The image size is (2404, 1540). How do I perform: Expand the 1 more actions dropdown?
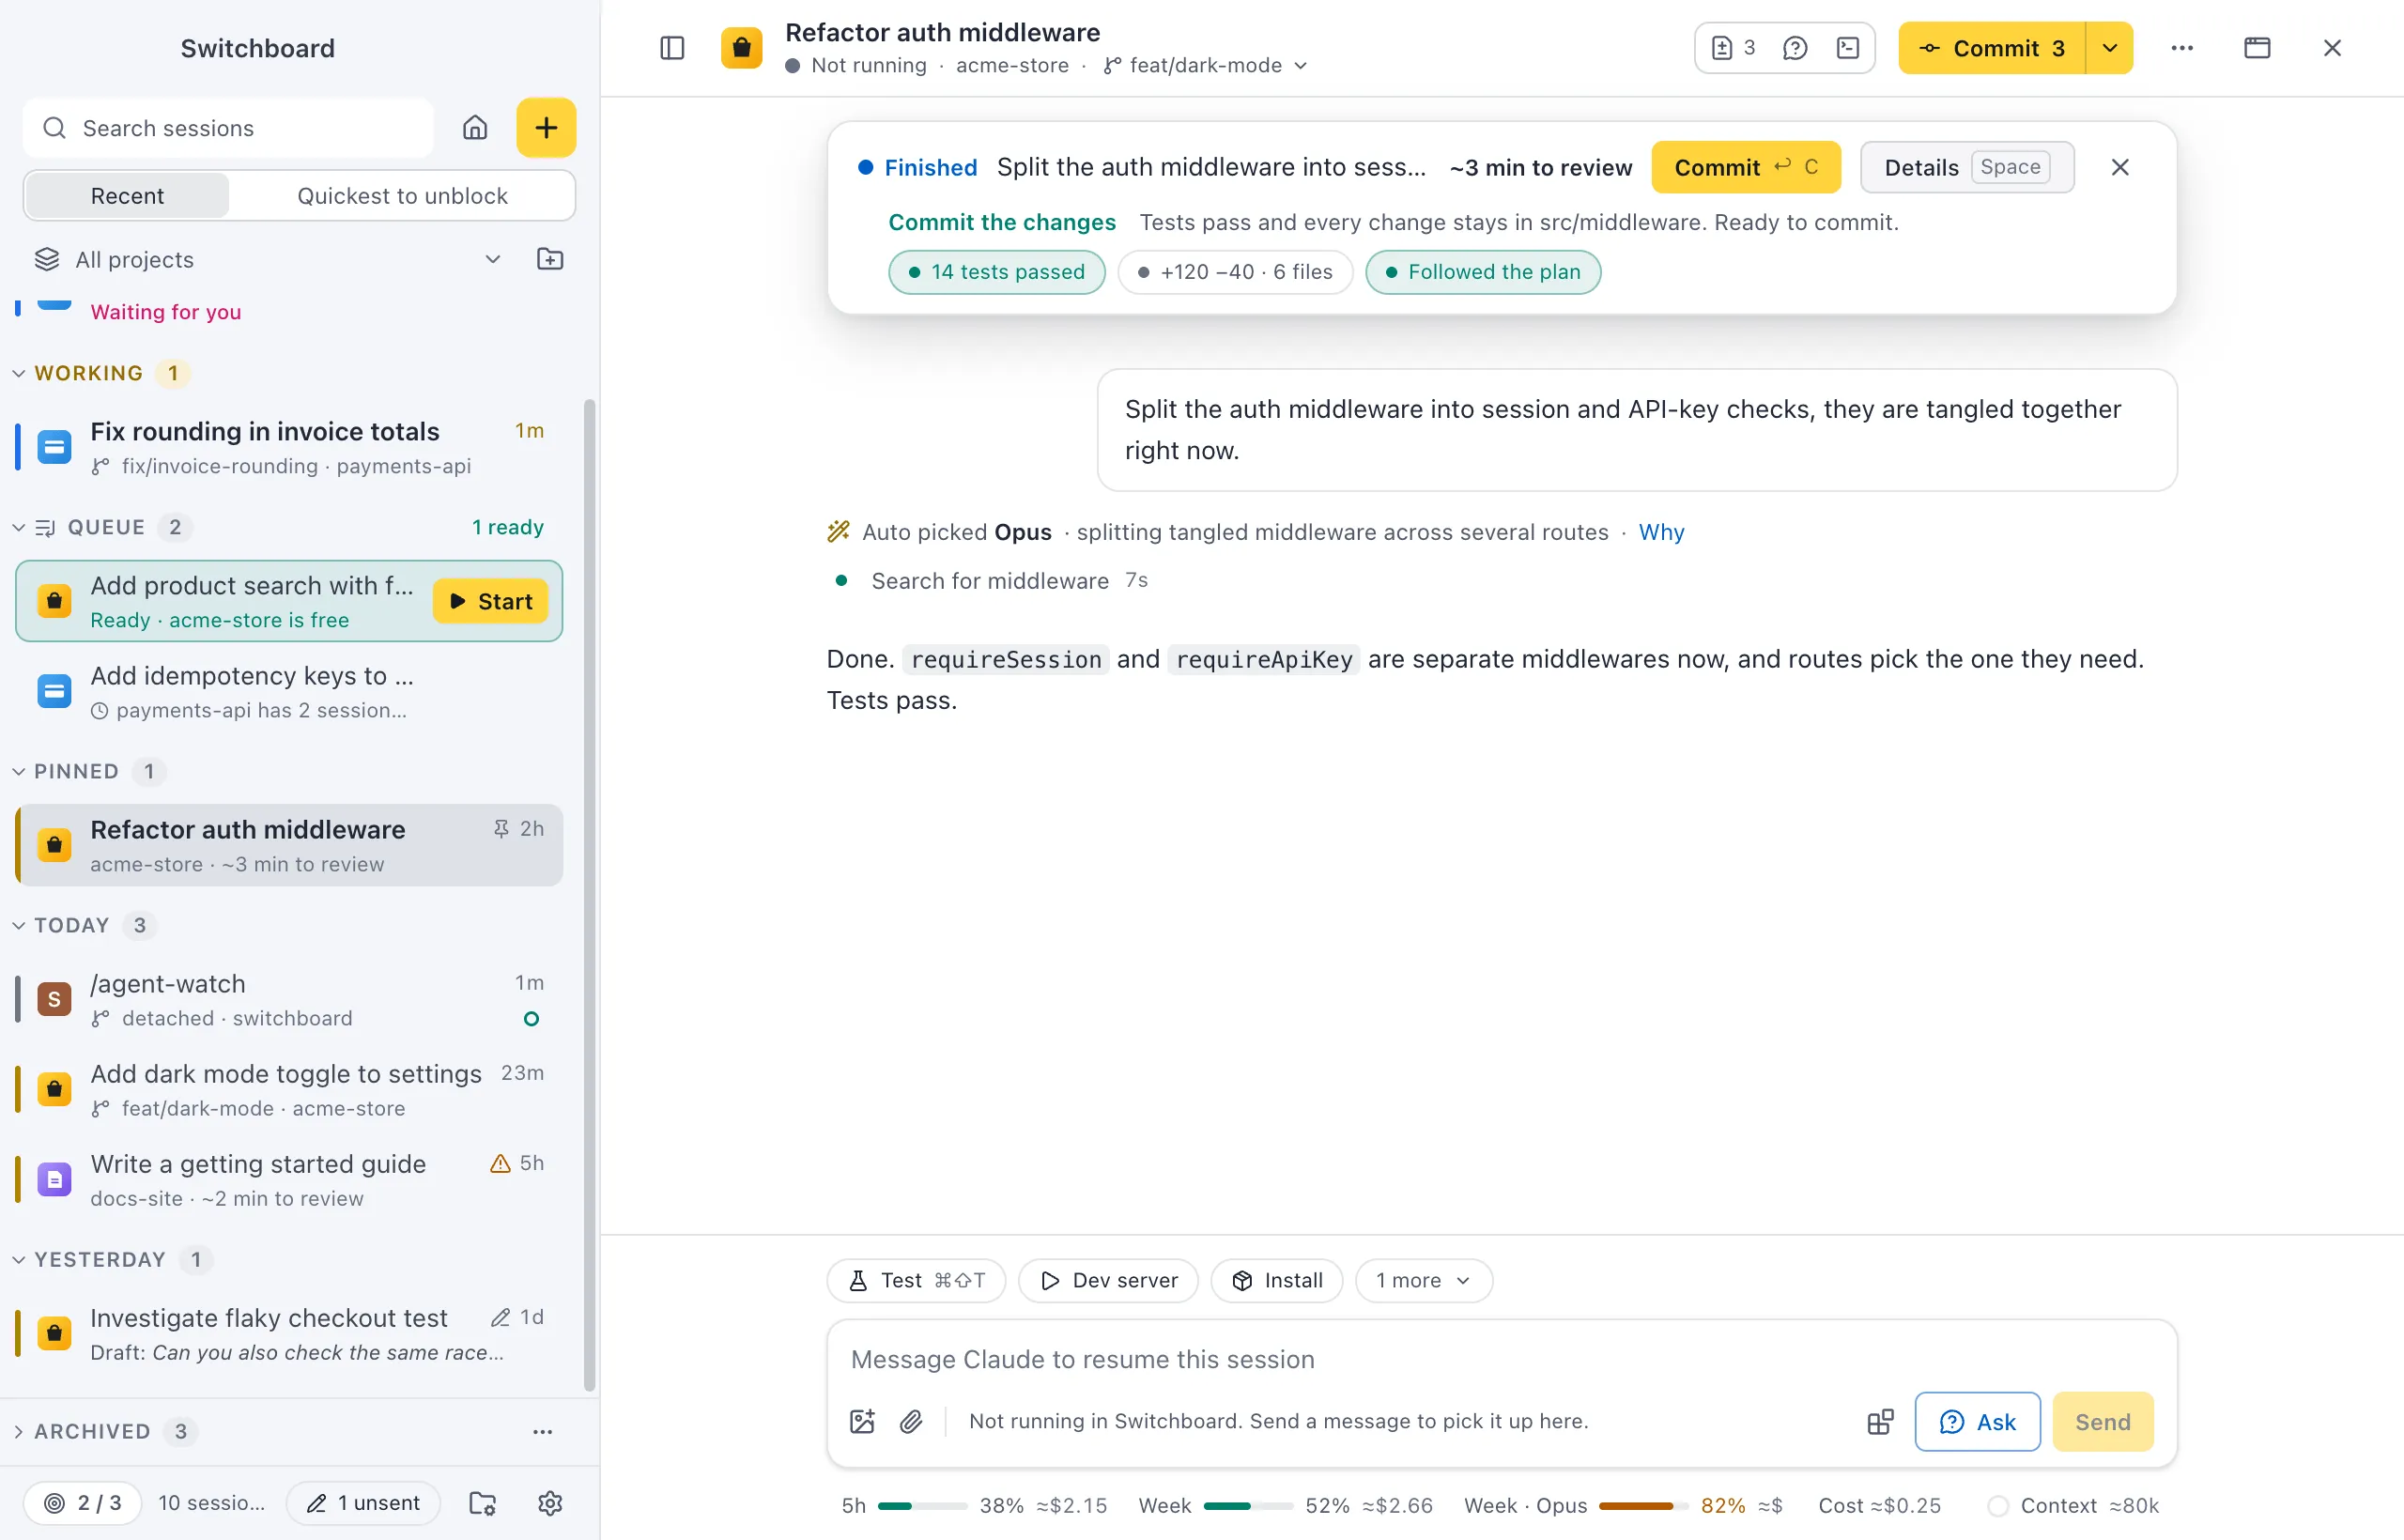1423,1280
